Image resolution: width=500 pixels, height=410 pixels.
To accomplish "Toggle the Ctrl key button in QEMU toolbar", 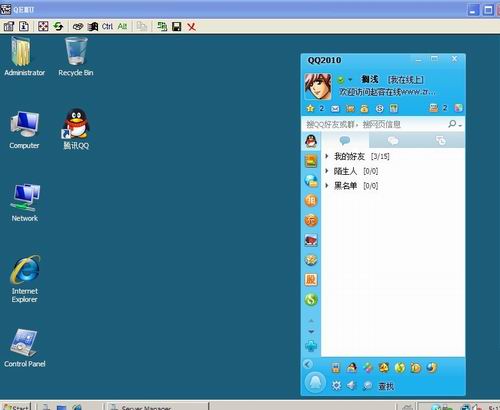I will pyautogui.click(x=107, y=27).
